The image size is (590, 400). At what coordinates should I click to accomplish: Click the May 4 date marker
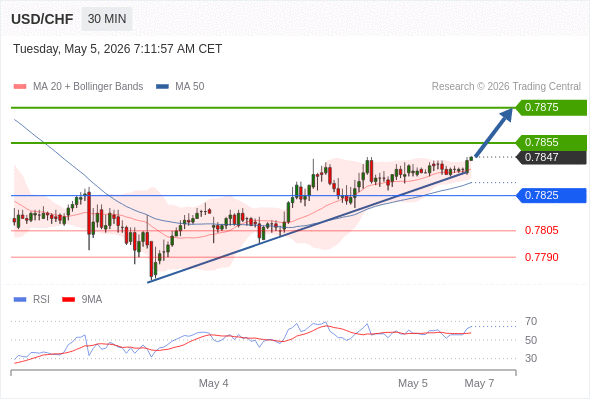213,383
